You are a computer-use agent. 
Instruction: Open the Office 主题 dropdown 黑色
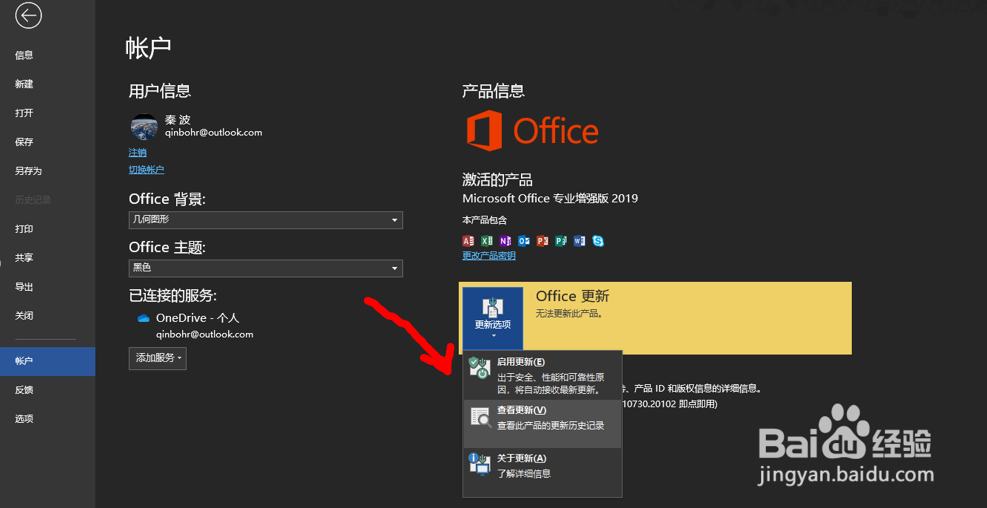point(266,268)
